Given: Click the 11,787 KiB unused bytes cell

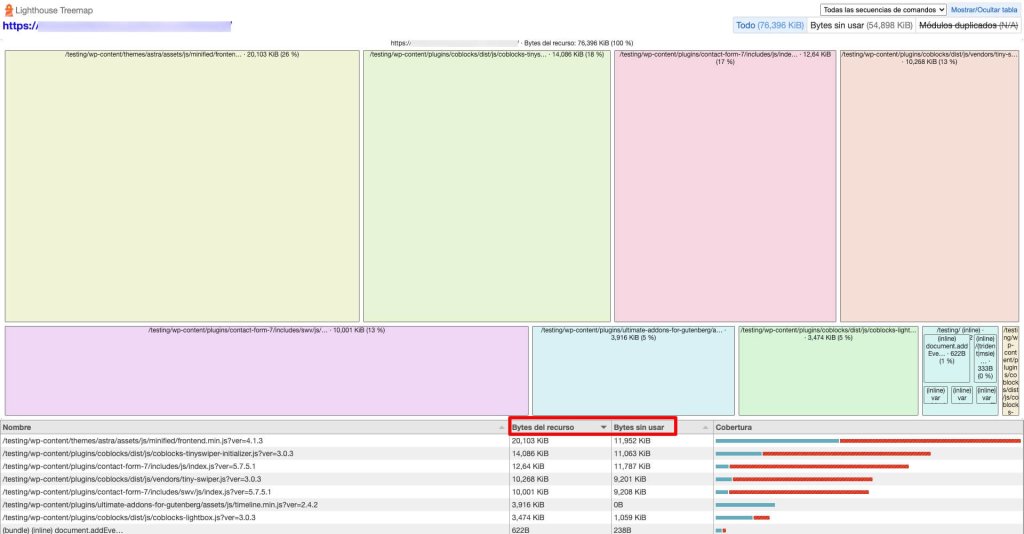Looking at the screenshot, I should tap(662, 467).
